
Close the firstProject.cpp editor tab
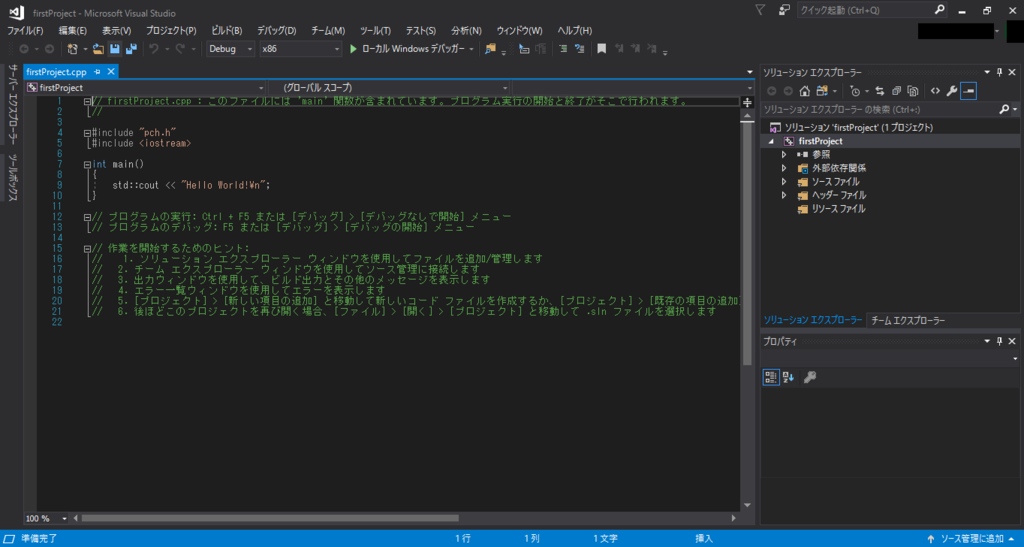111,72
